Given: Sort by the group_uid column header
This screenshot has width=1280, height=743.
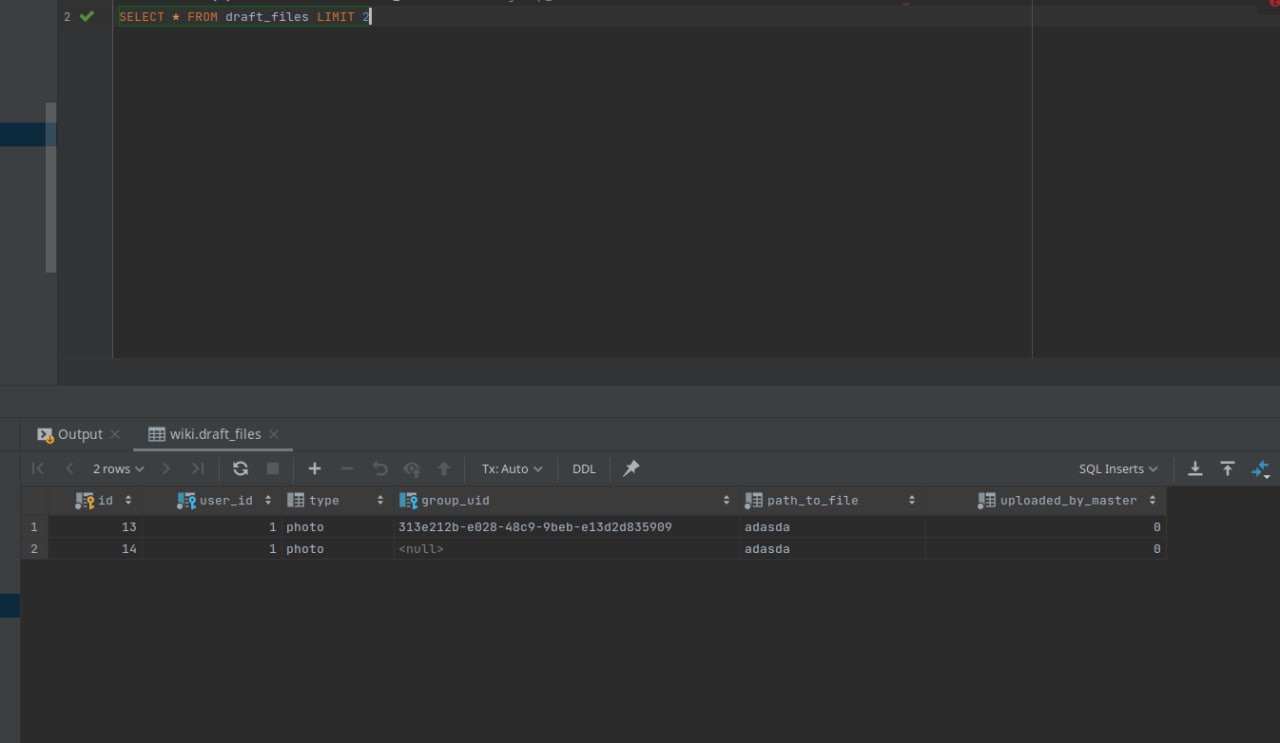Looking at the screenshot, I should (x=456, y=500).
